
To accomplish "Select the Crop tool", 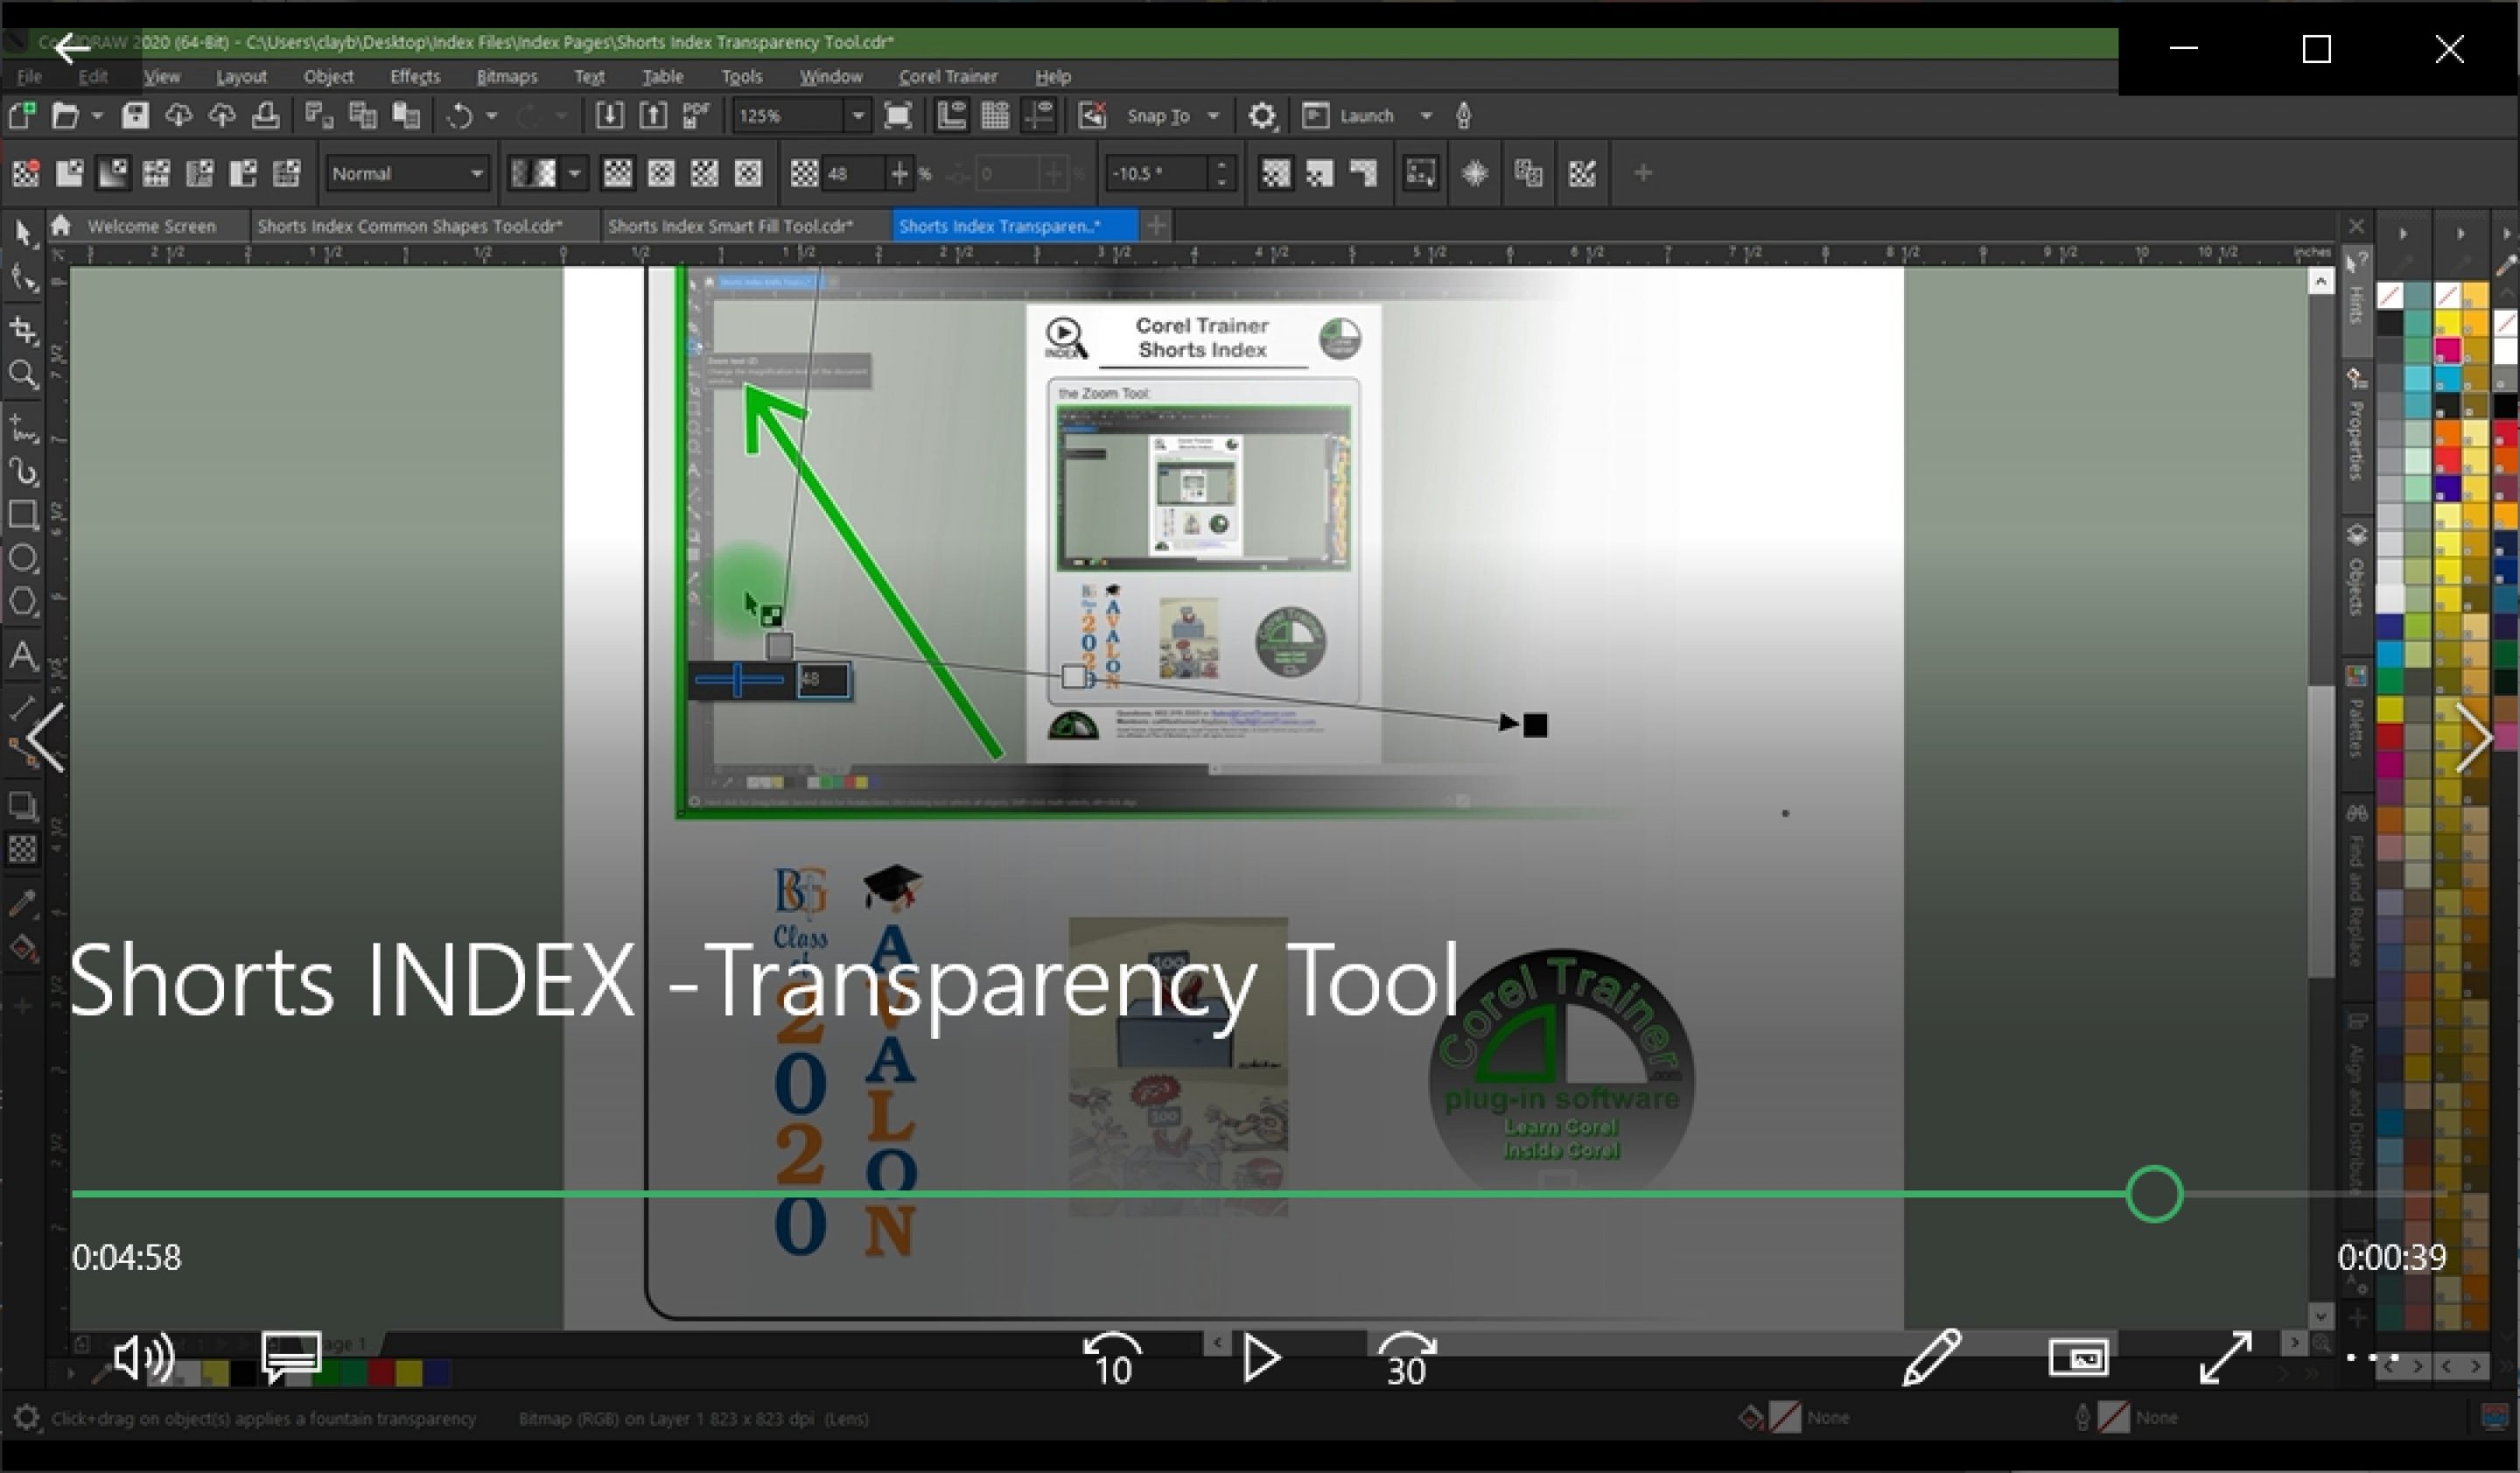I will point(24,331).
